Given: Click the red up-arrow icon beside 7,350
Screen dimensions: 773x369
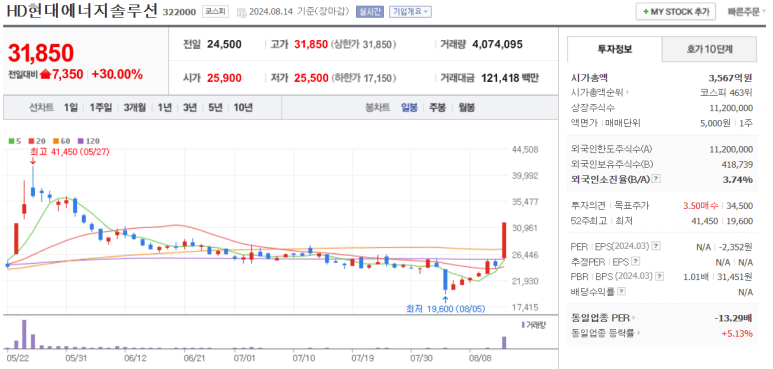Looking at the screenshot, I should point(46,74).
